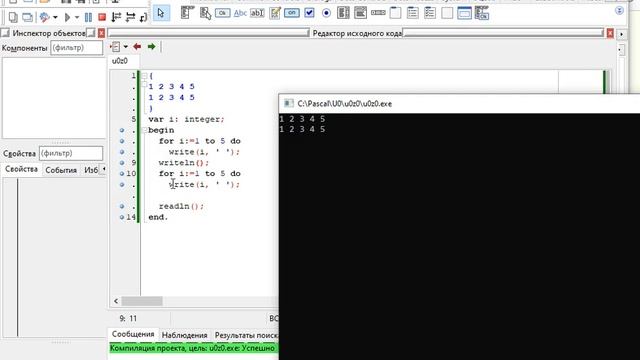
Task: Click the View Units toolbar icon
Action: click(x=13, y=17)
